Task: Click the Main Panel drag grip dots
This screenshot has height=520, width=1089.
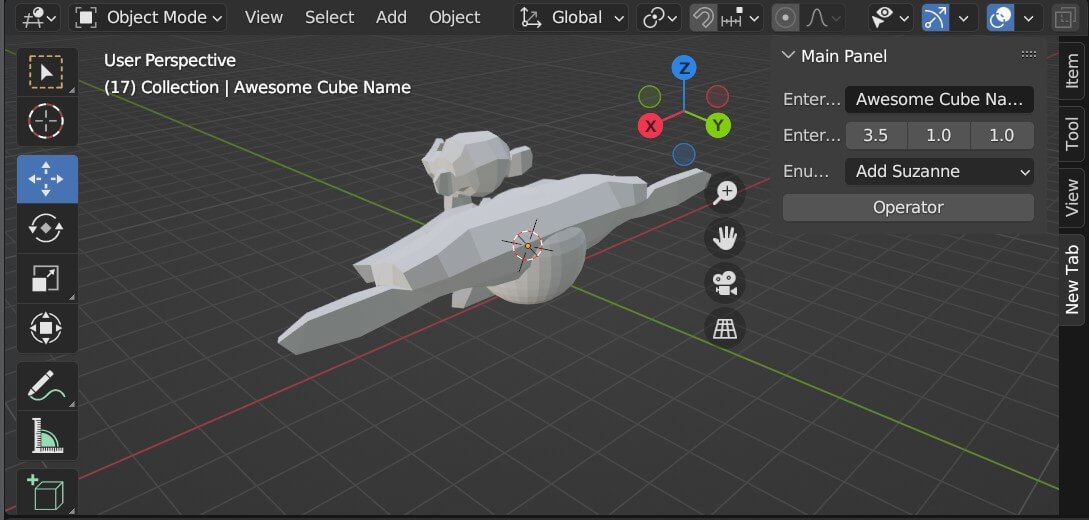Action: point(1029,55)
